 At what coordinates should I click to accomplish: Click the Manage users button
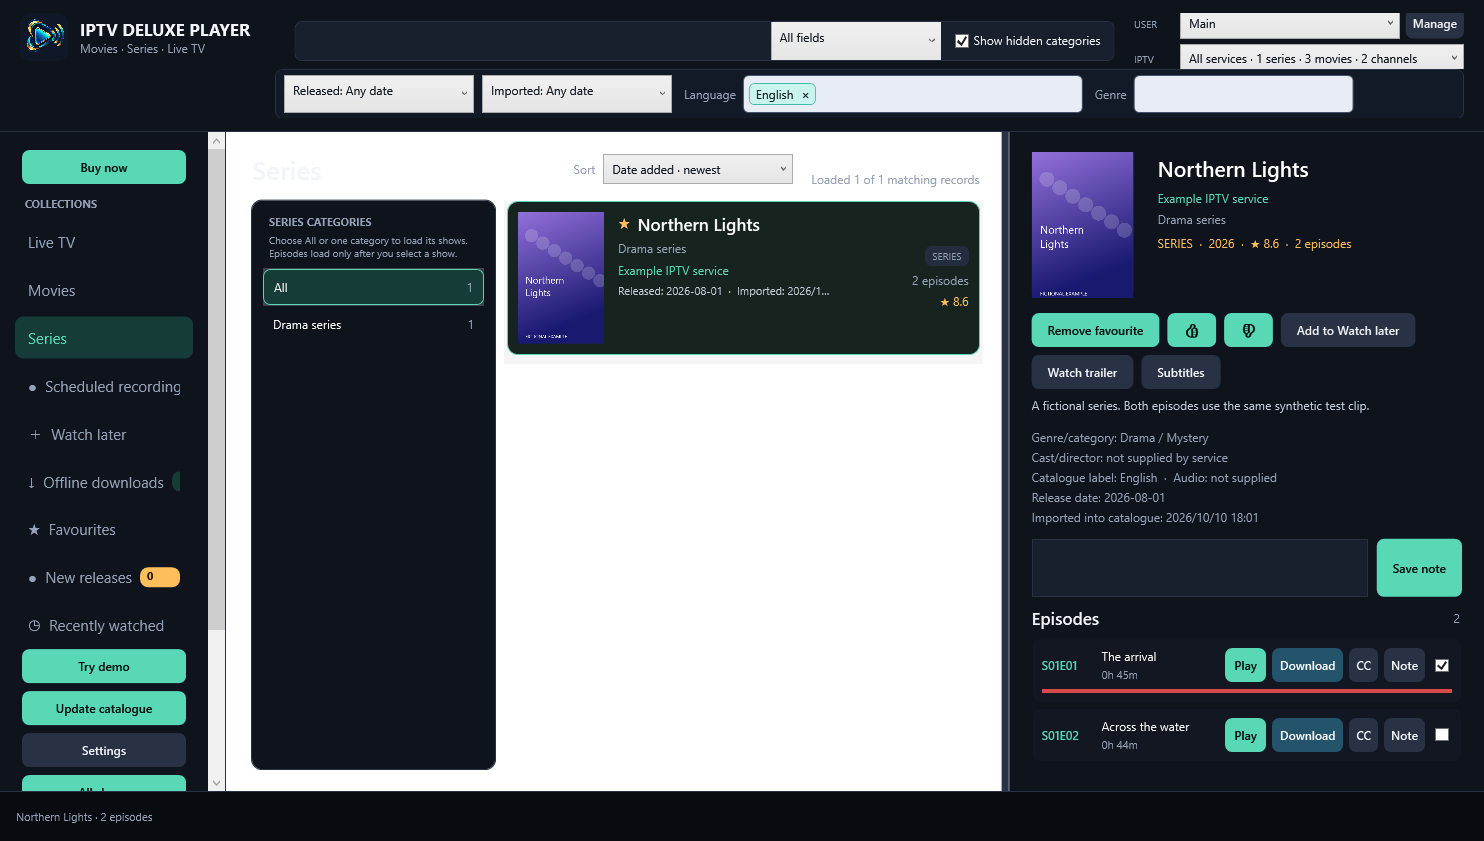(x=1434, y=25)
